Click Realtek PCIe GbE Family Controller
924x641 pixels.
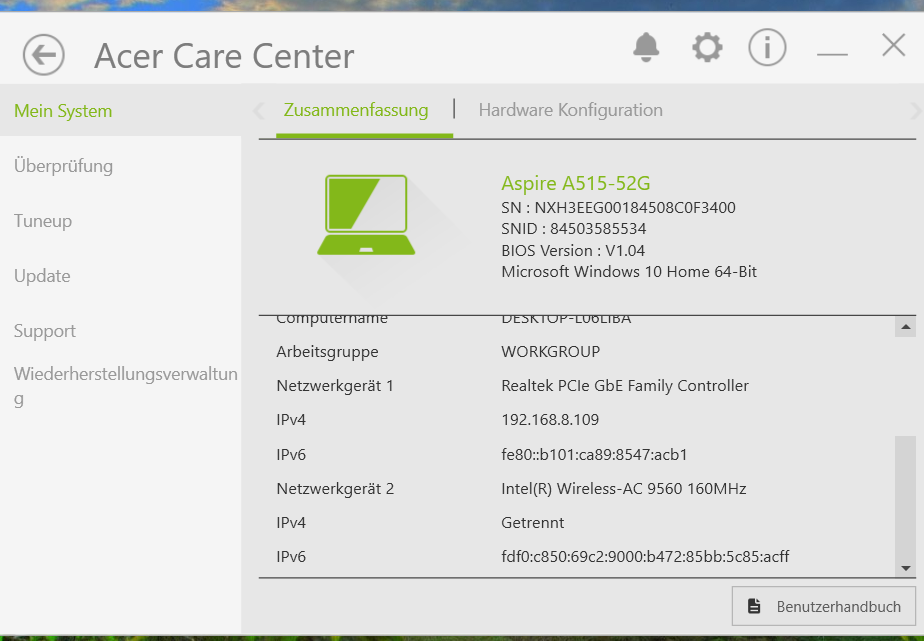(x=625, y=386)
